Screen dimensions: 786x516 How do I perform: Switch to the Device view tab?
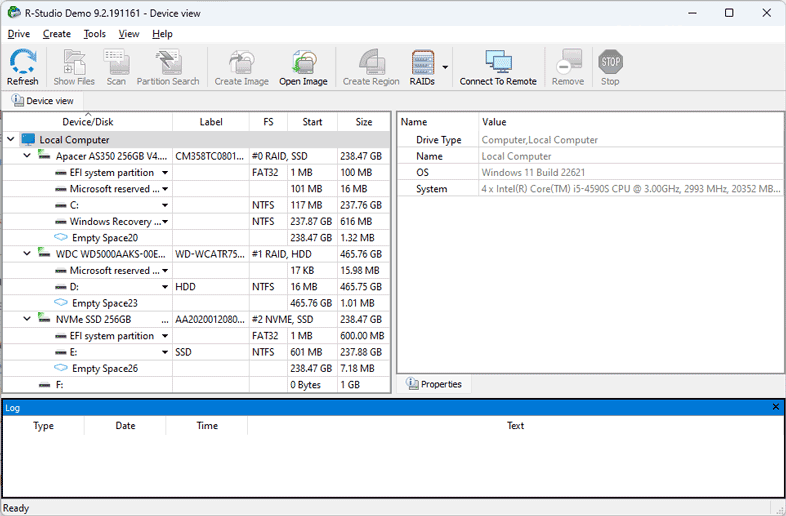point(43,101)
